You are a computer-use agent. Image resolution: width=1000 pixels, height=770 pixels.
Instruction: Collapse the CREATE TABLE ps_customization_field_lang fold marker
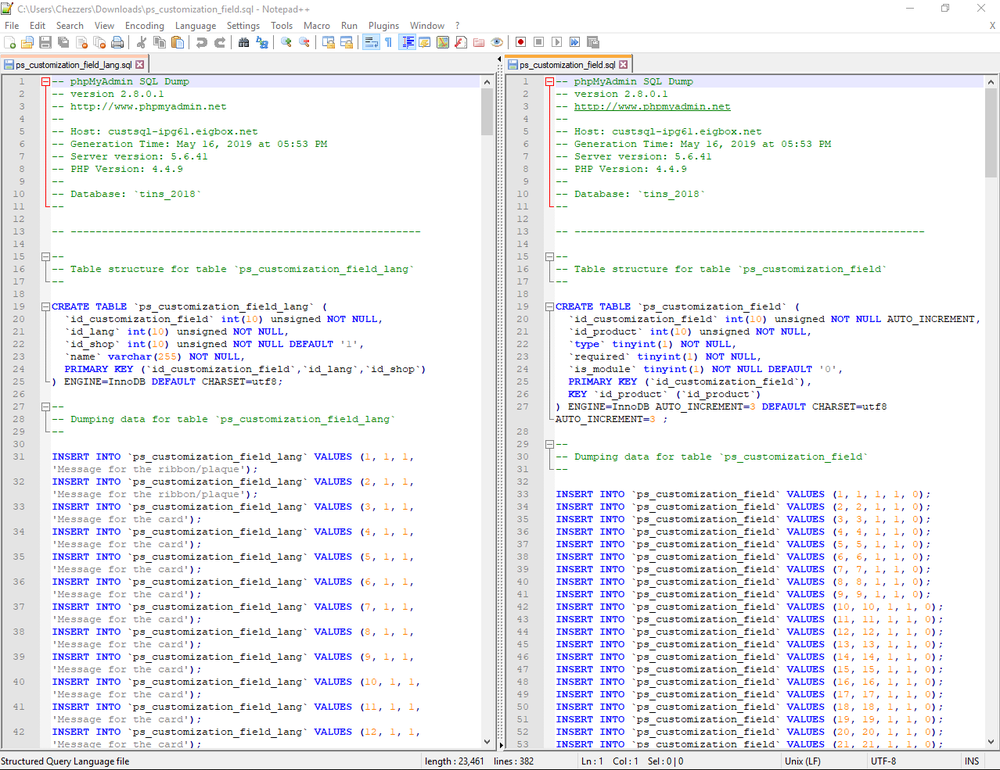[x=45, y=307]
